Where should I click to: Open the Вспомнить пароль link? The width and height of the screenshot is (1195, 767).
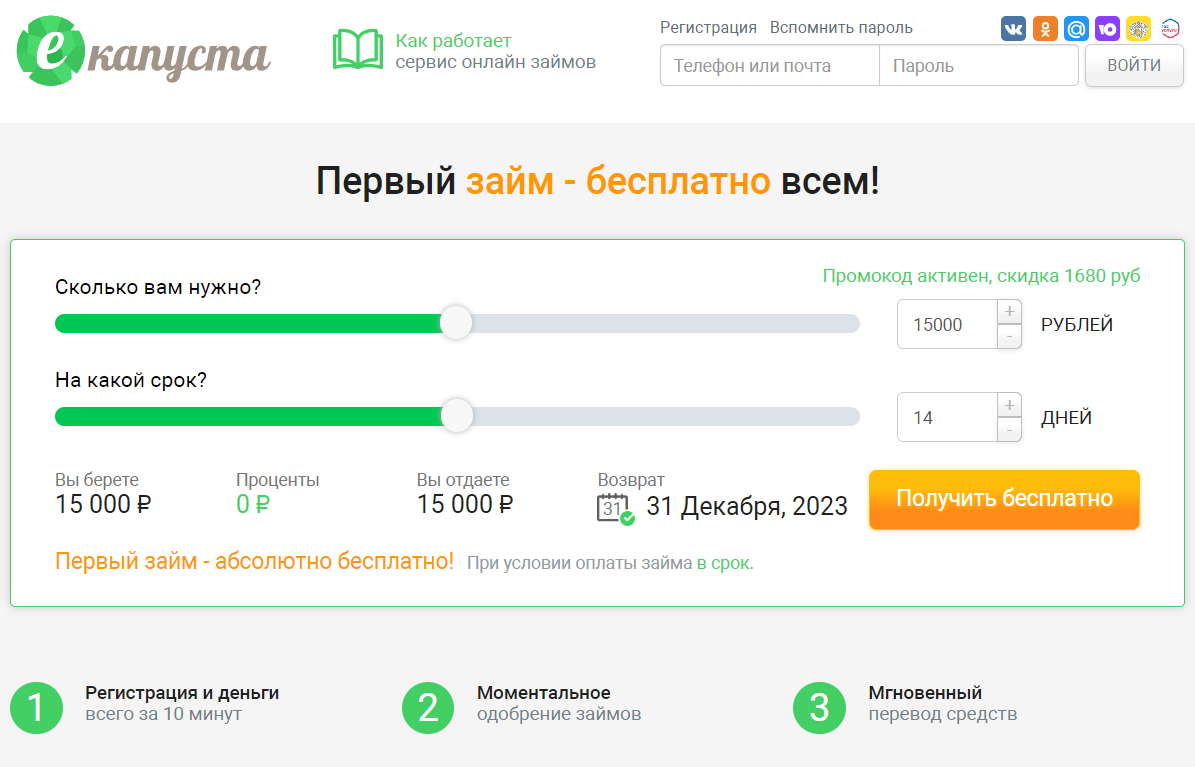(841, 27)
